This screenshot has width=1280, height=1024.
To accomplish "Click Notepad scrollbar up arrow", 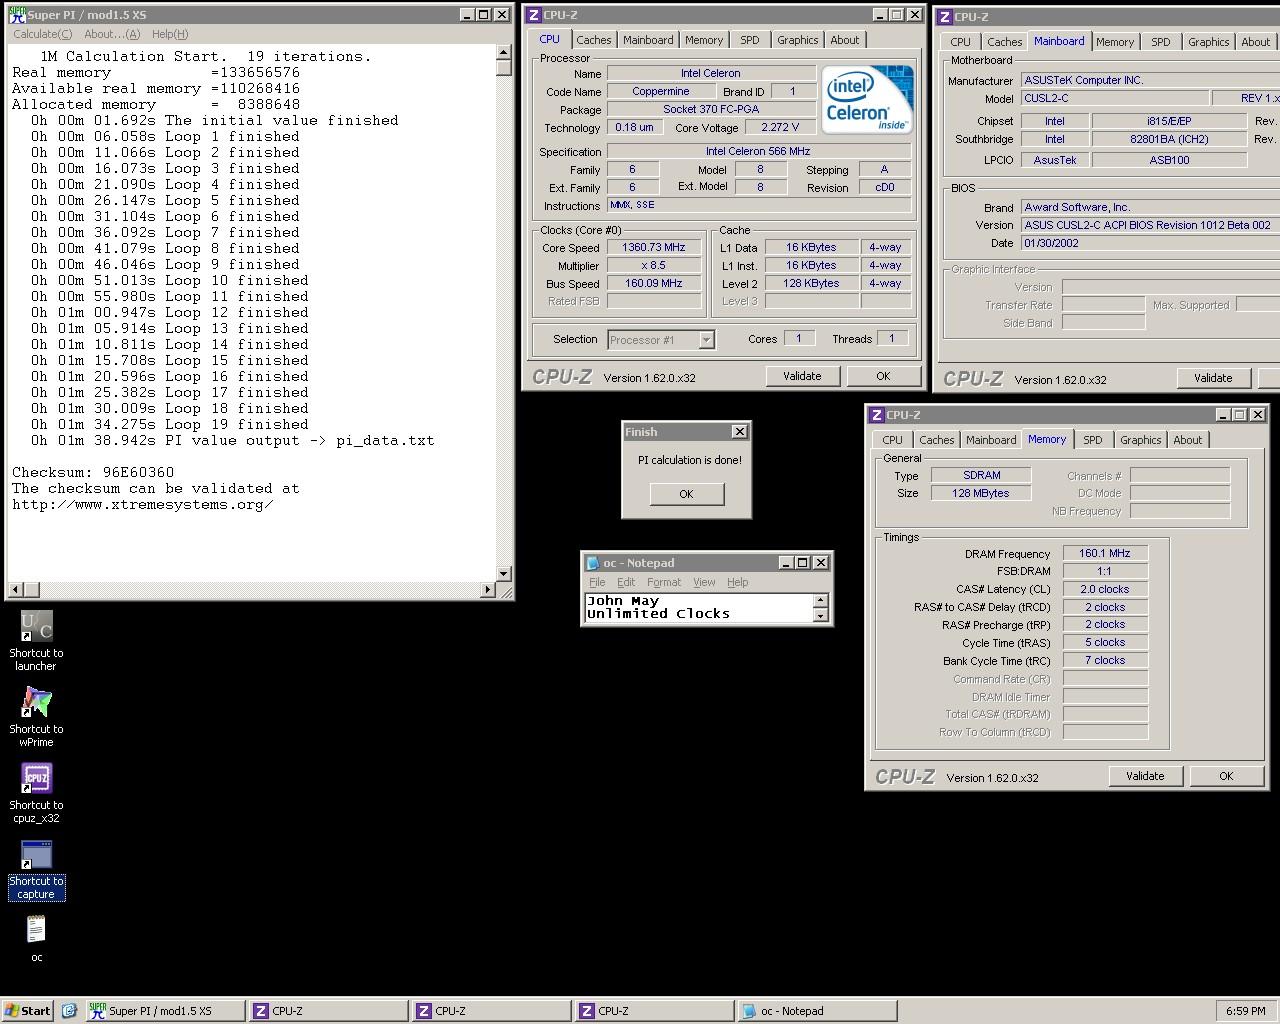I will [x=820, y=600].
